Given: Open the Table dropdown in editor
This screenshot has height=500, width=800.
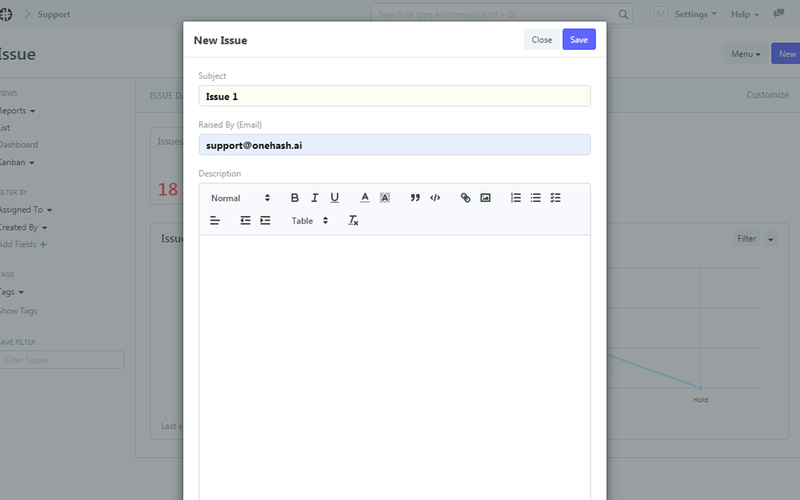Looking at the screenshot, I should pyautogui.click(x=310, y=220).
